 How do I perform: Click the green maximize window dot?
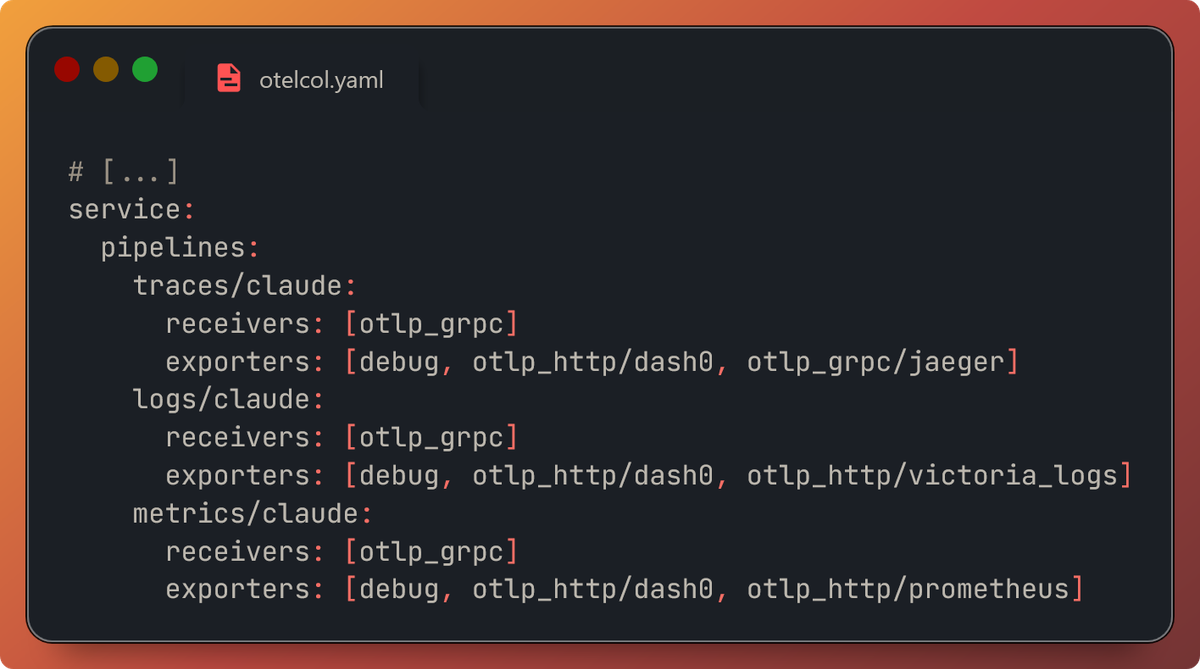tap(145, 69)
